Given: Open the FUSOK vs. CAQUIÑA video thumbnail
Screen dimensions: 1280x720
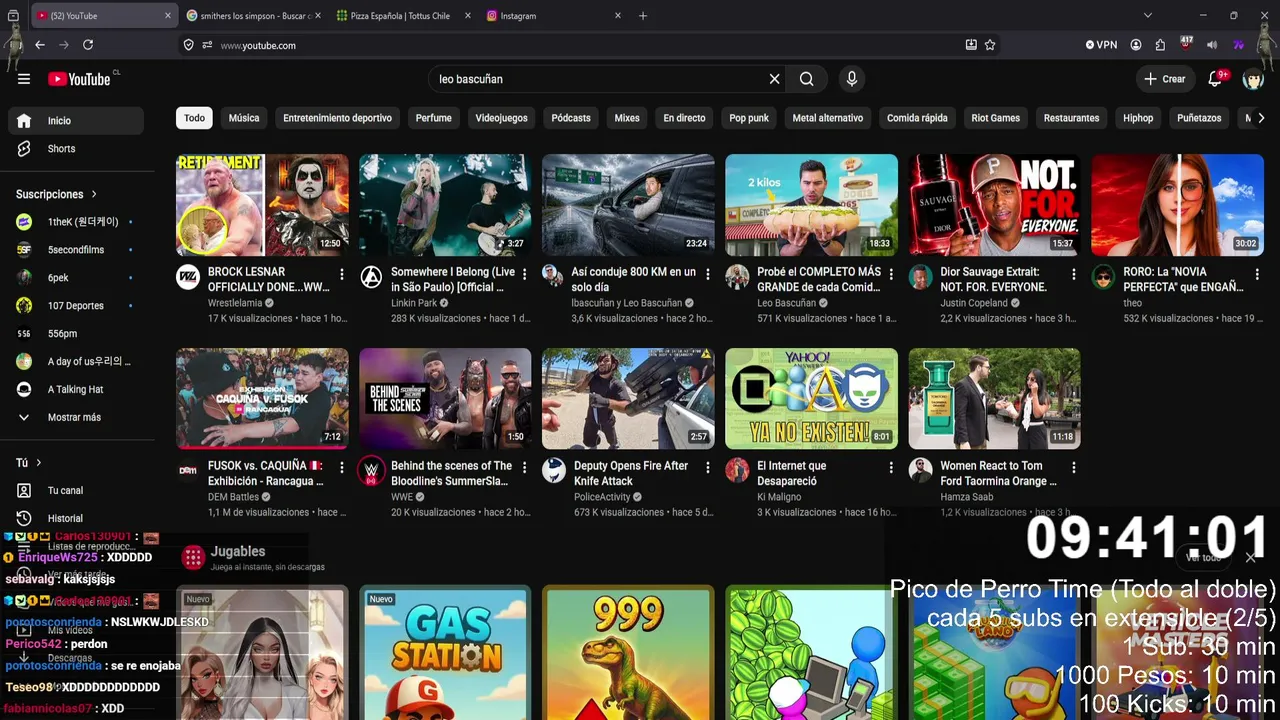Looking at the screenshot, I should click(262, 399).
